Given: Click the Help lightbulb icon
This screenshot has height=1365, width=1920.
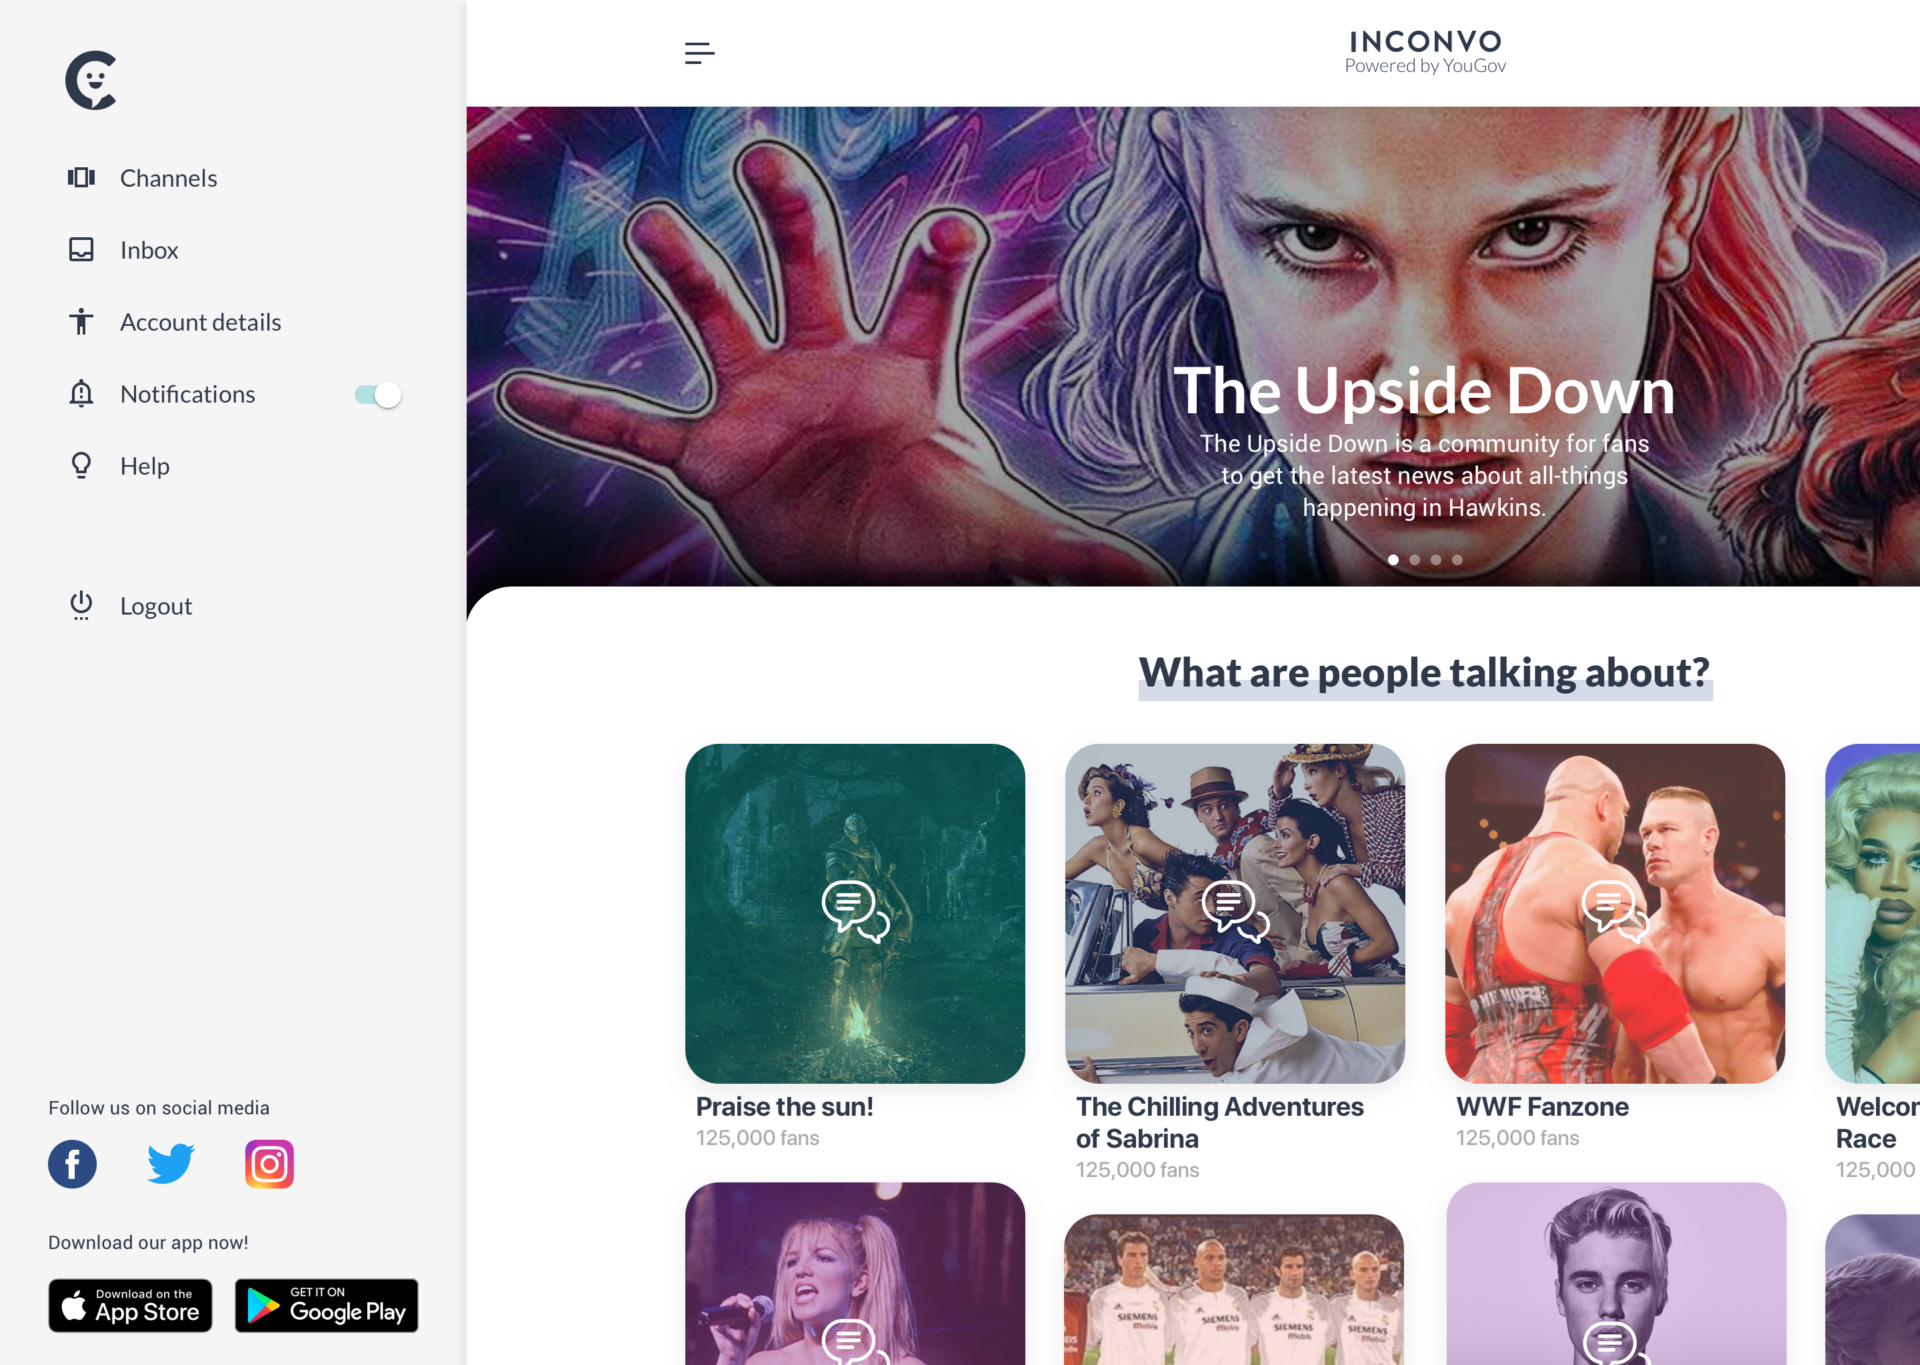Looking at the screenshot, I should (x=80, y=467).
